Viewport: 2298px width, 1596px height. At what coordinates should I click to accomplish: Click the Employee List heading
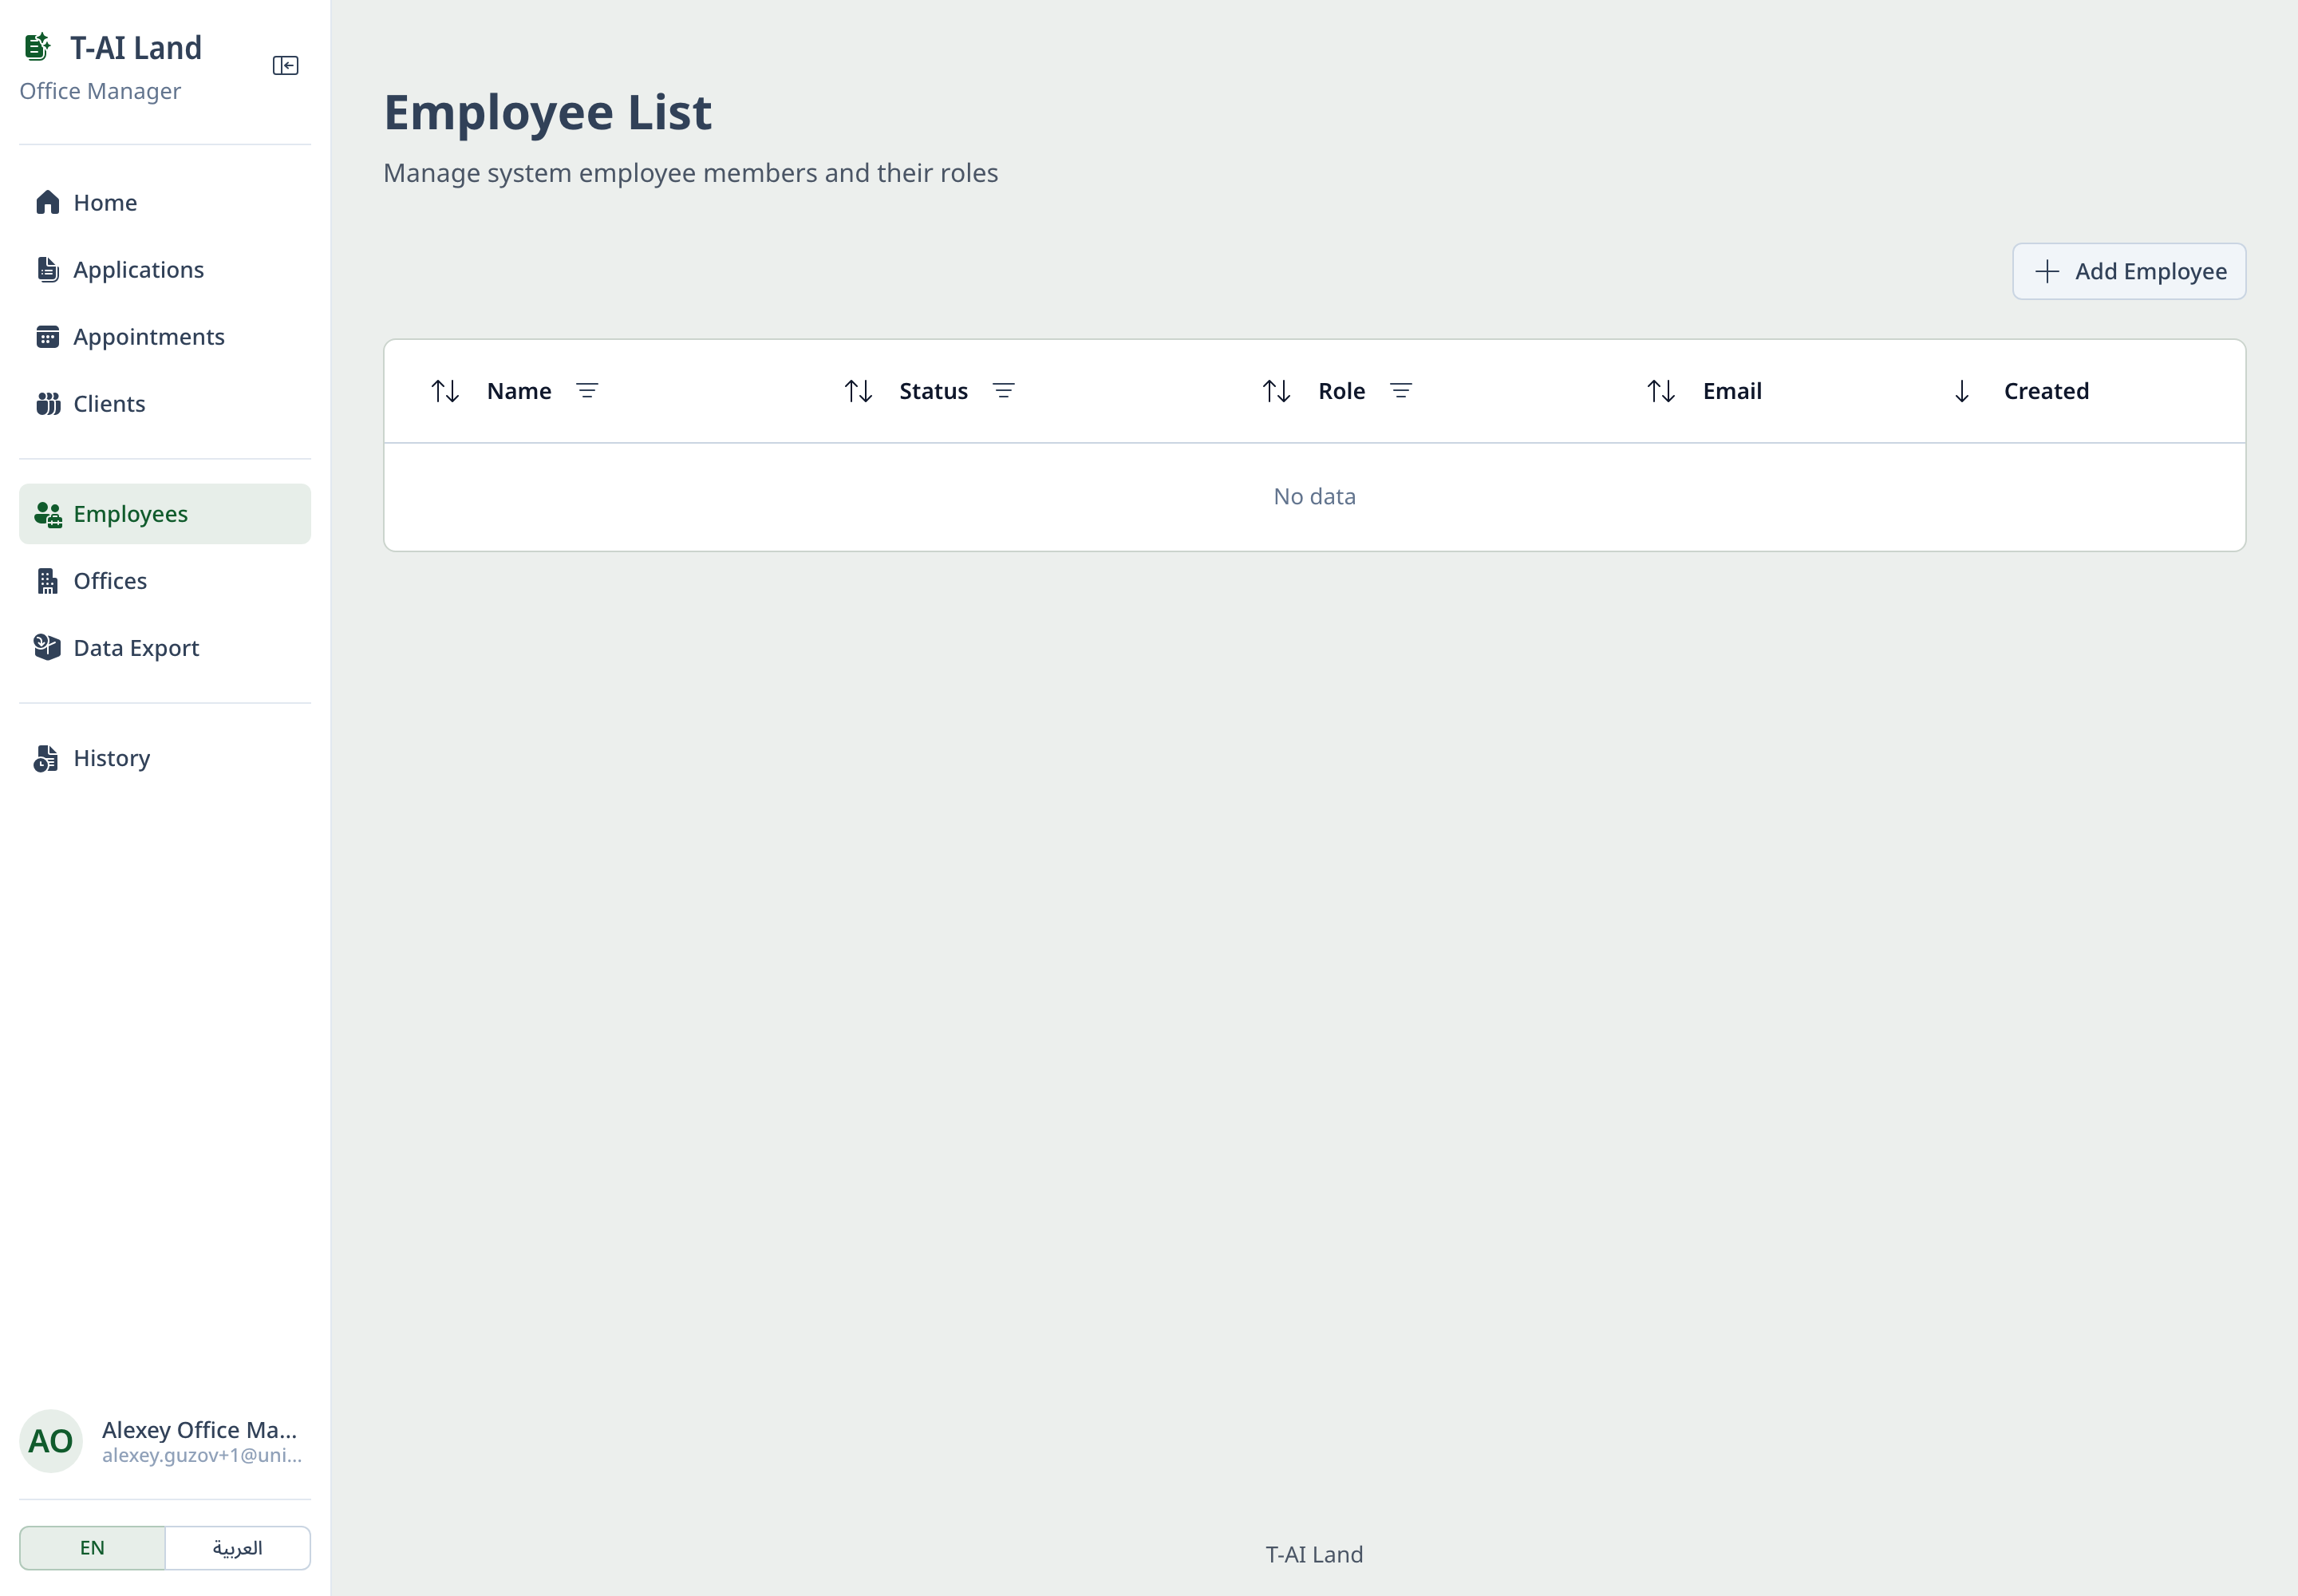click(548, 112)
